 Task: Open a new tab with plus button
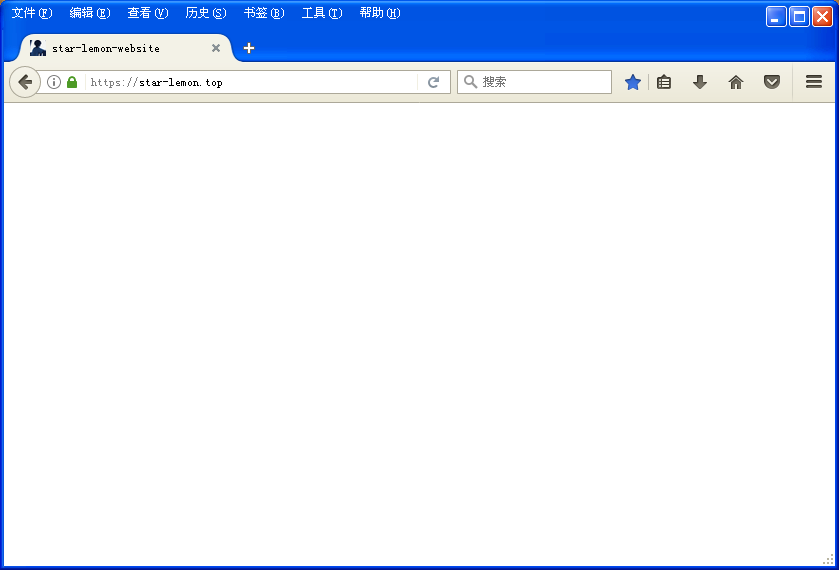point(249,48)
